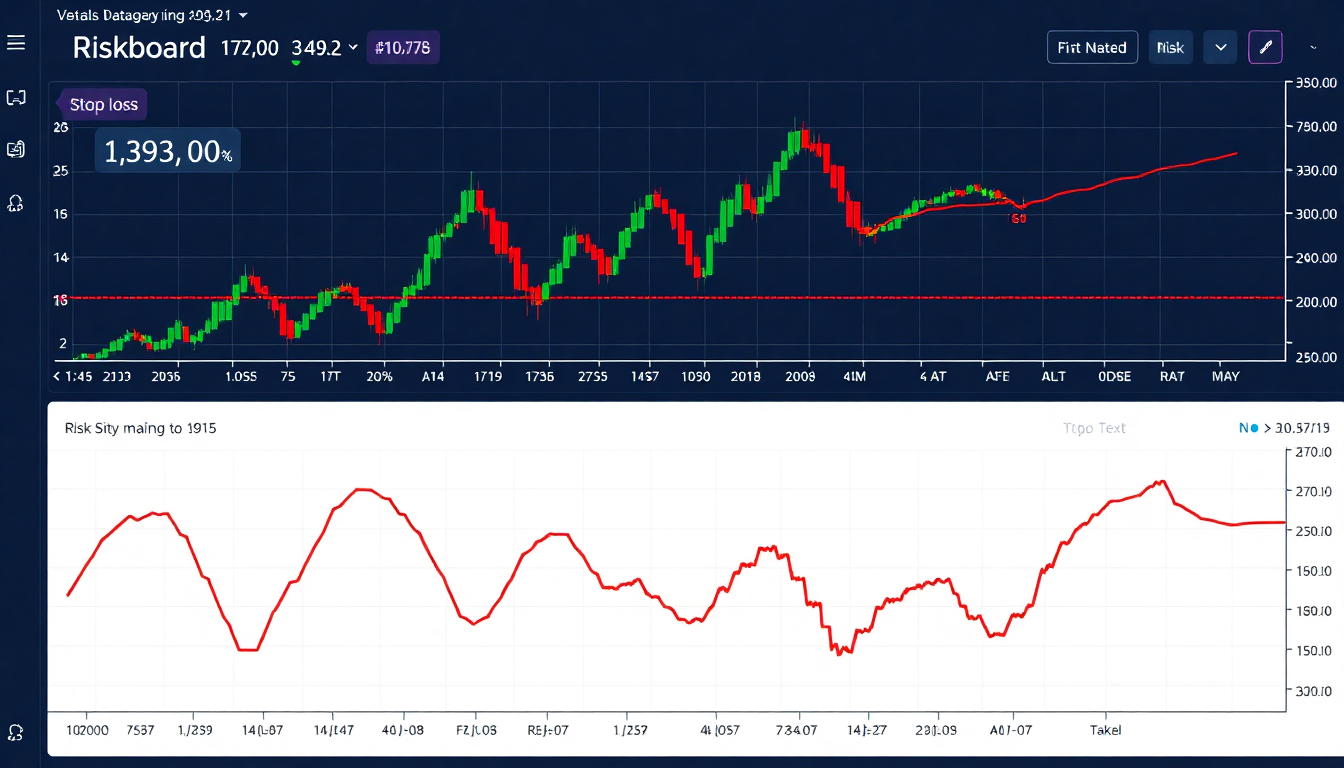The height and width of the screenshot is (768, 1344).
Task: Open the chevron dropdown button beside Risk
Action: coord(1220,47)
